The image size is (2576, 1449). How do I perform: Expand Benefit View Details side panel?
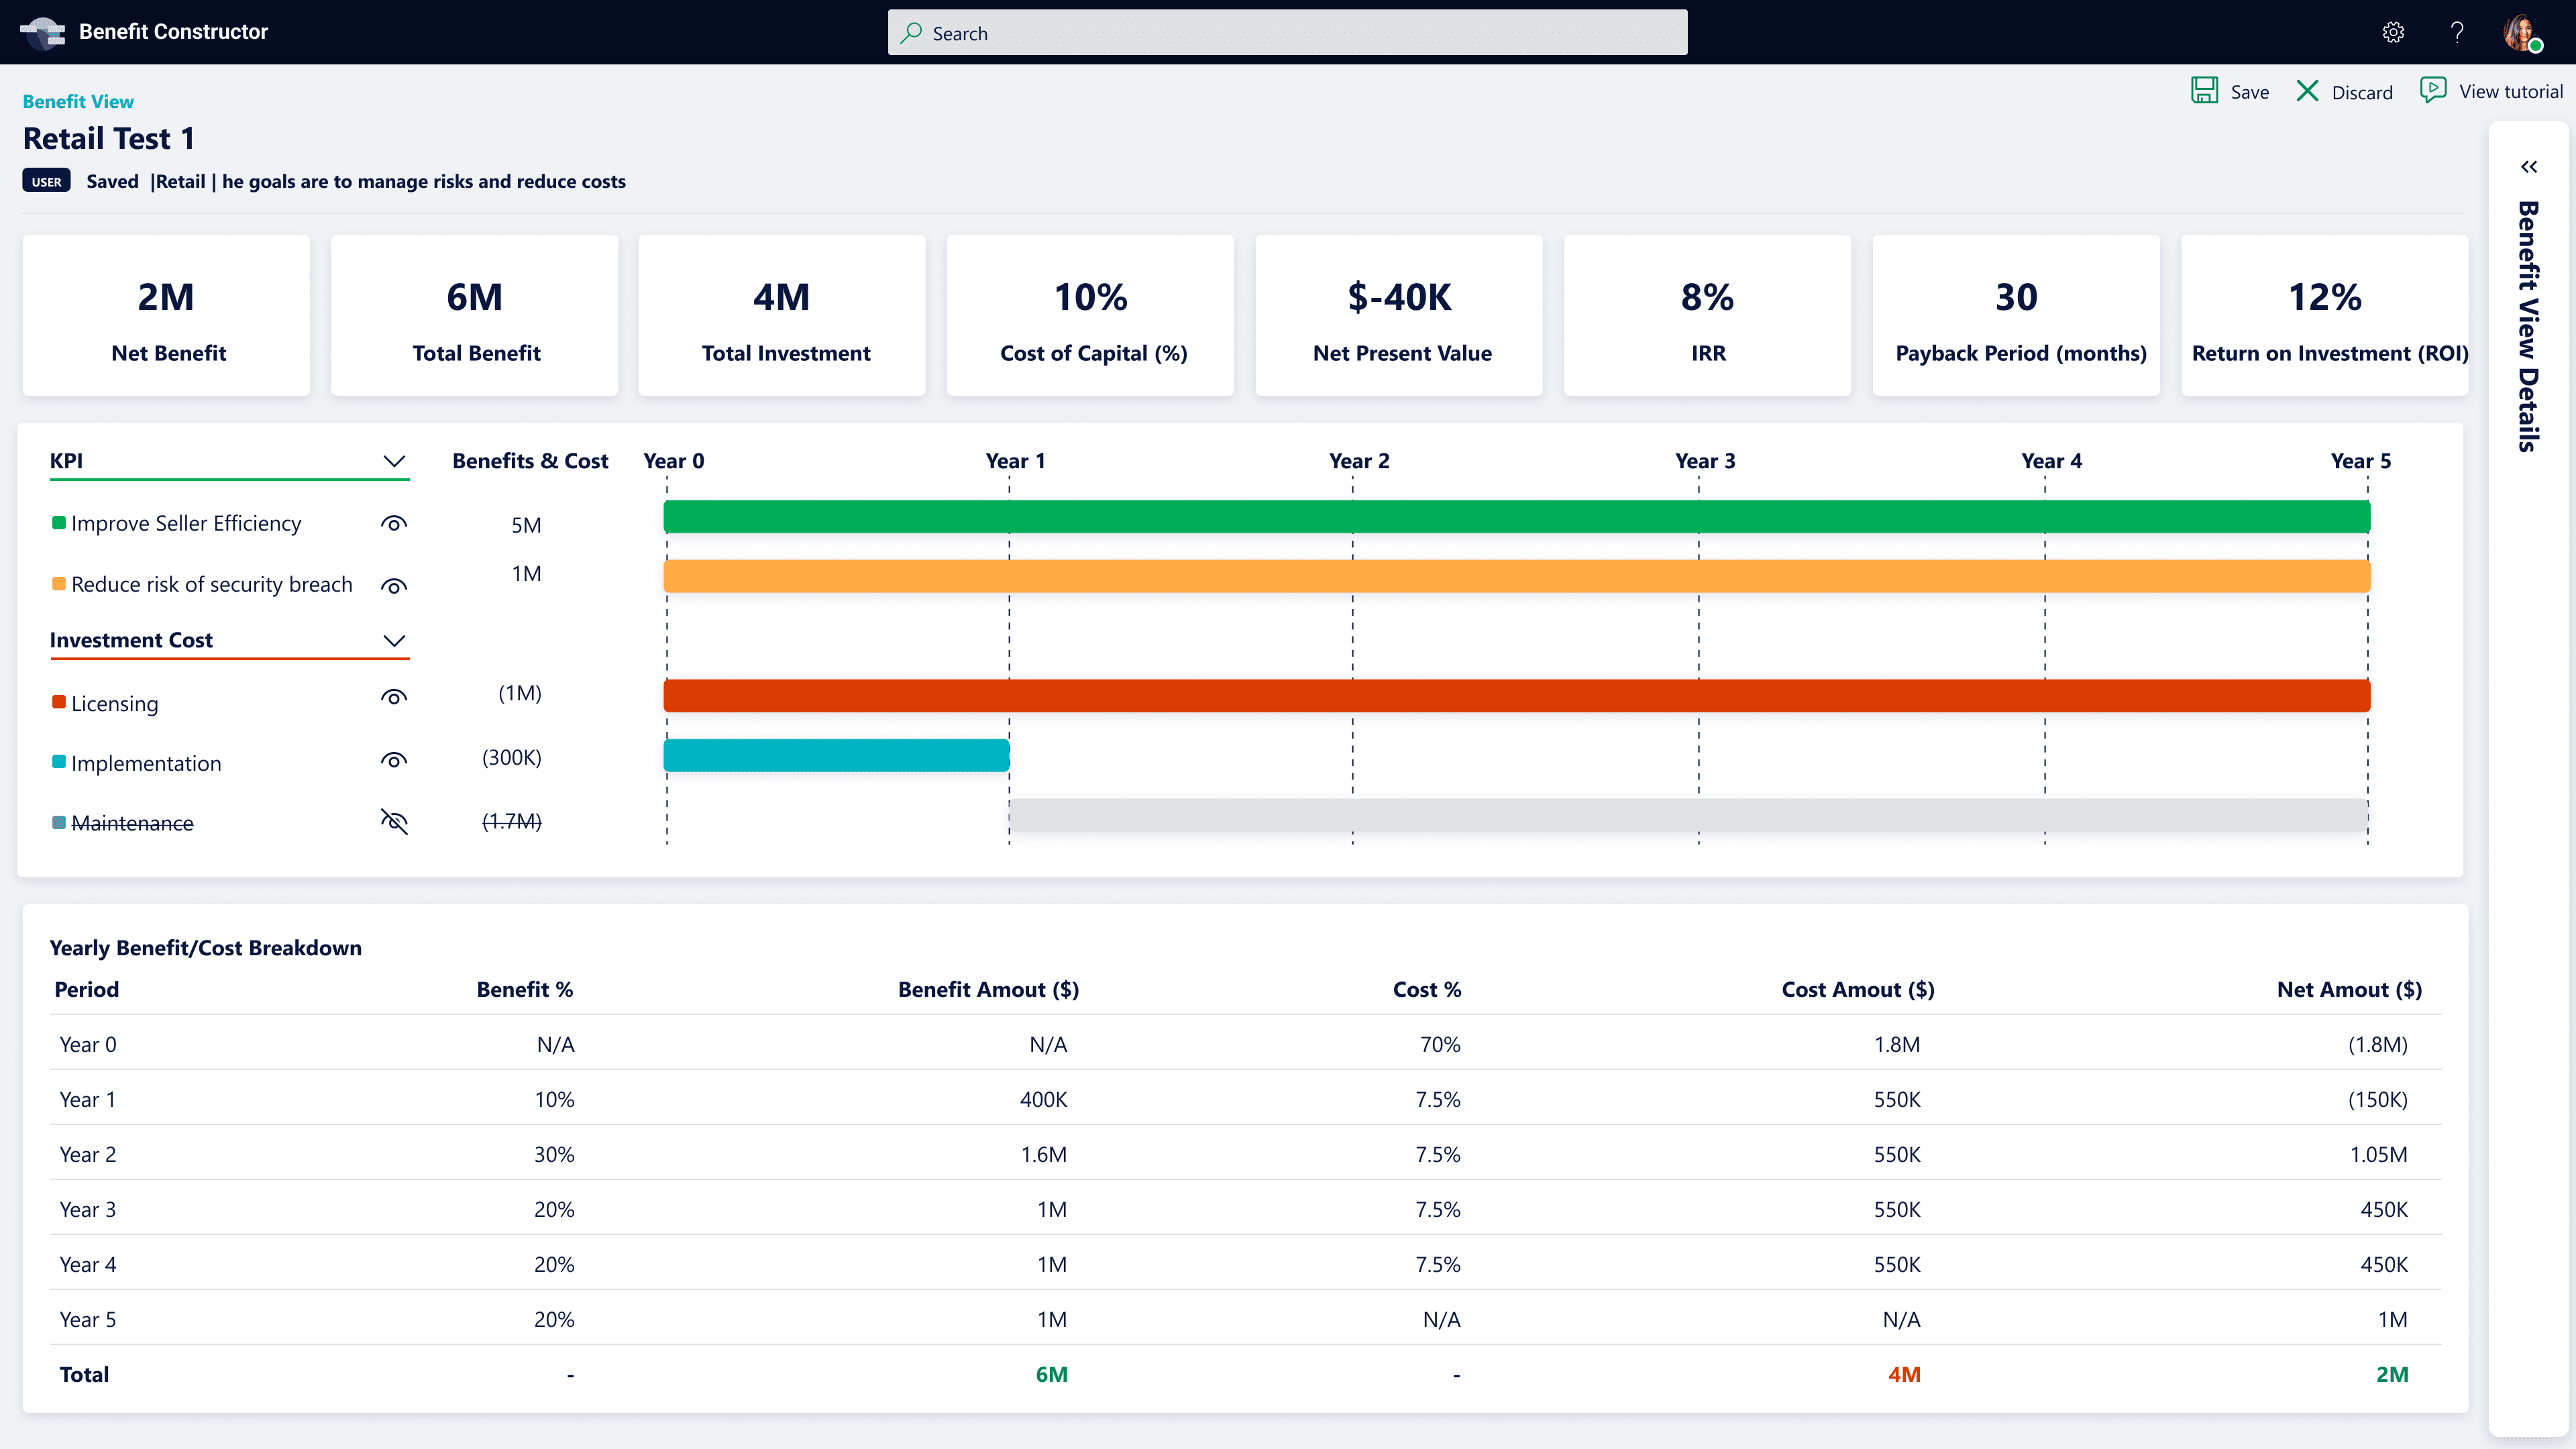click(x=2529, y=167)
